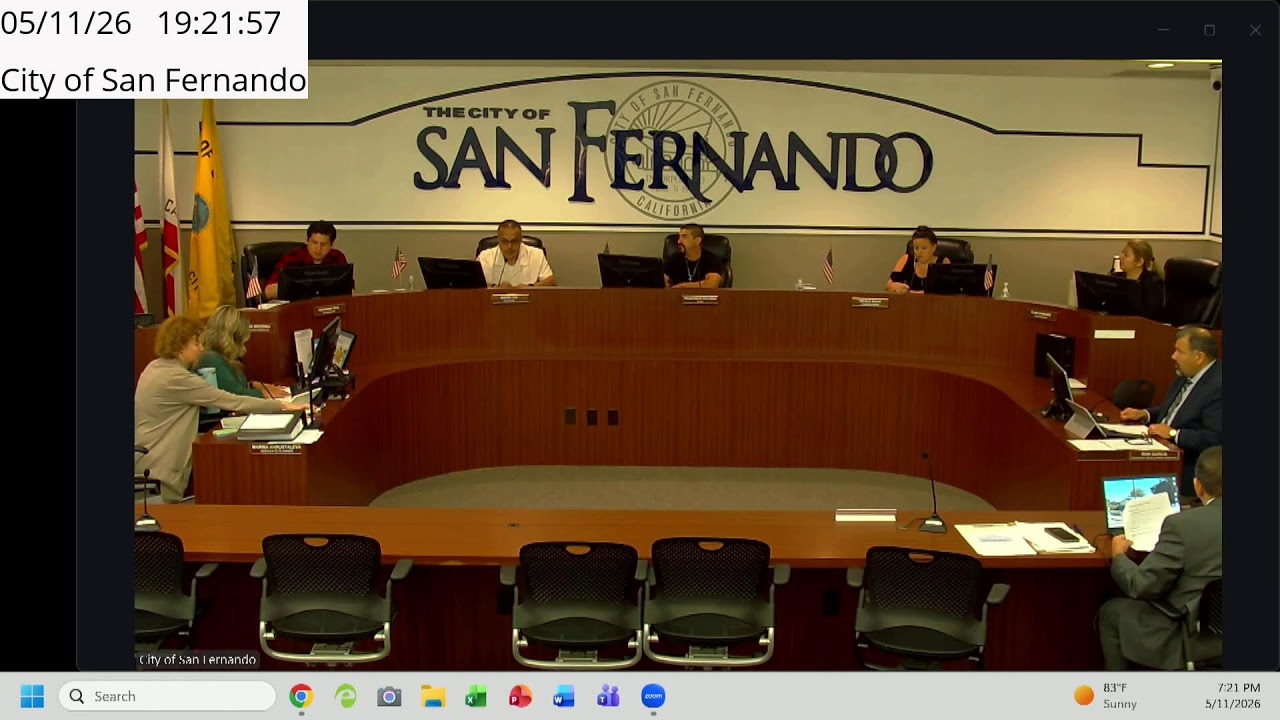This screenshot has width=1280, height=720.
Task: Open the Windows Start menu
Action: click(32, 696)
